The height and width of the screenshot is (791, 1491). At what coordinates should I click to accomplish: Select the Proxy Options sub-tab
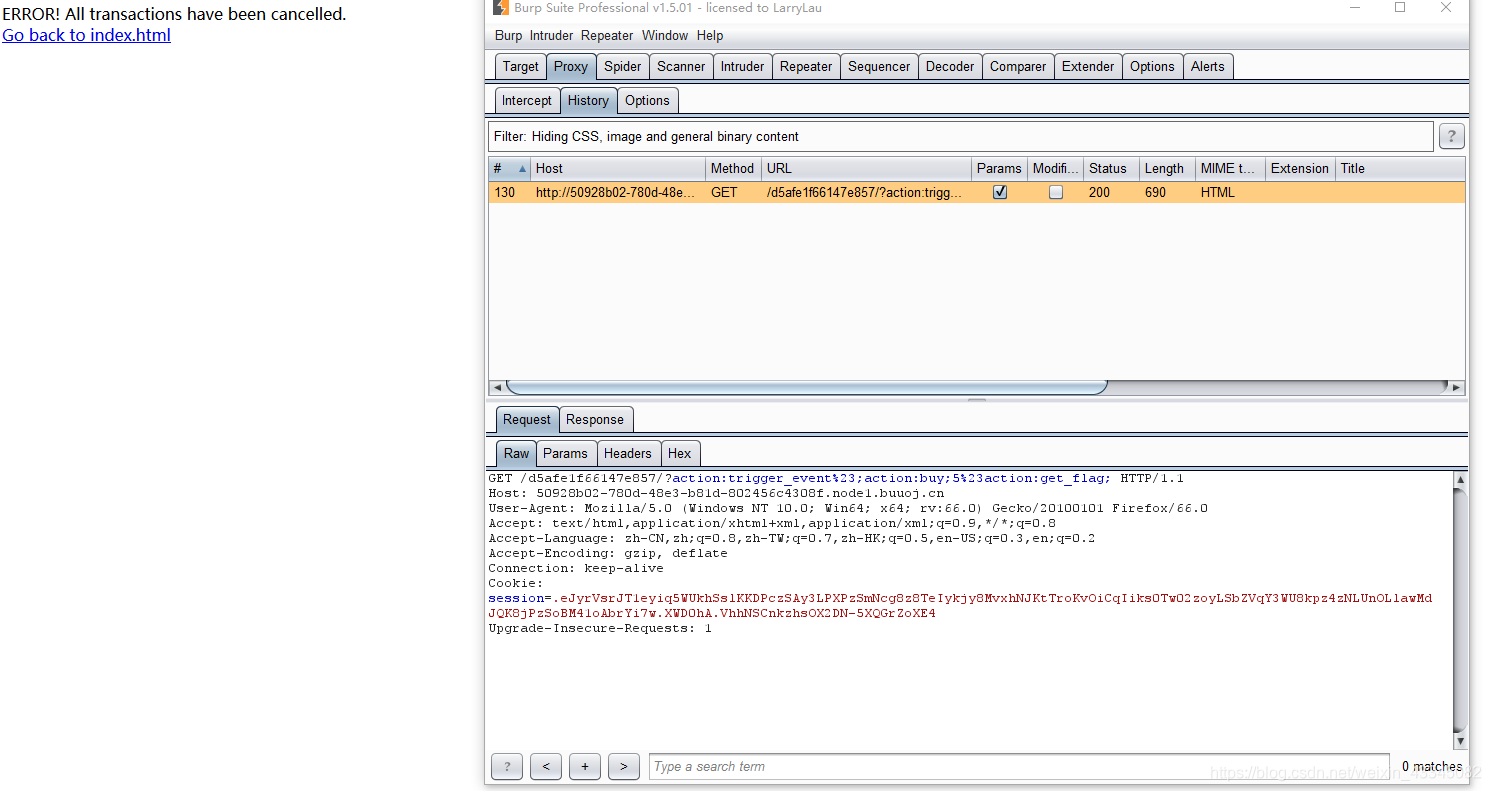click(647, 101)
